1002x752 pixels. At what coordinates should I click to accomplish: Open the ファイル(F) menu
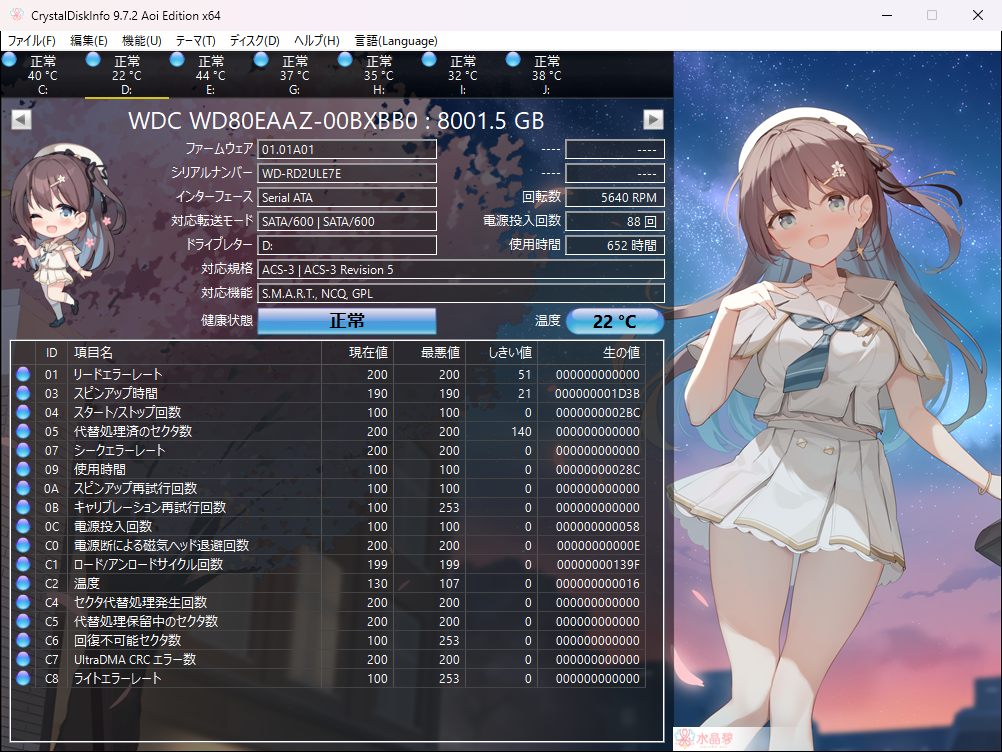coord(32,41)
